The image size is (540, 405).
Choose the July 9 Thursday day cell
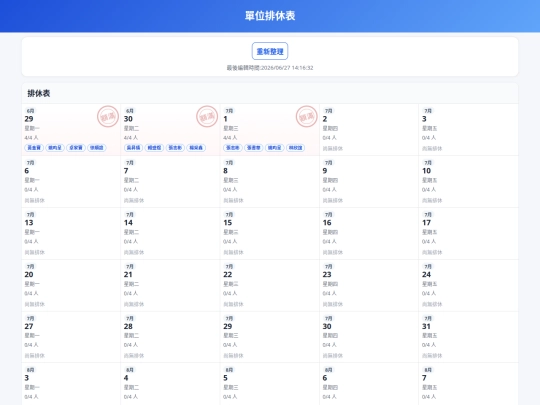[369, 181]
